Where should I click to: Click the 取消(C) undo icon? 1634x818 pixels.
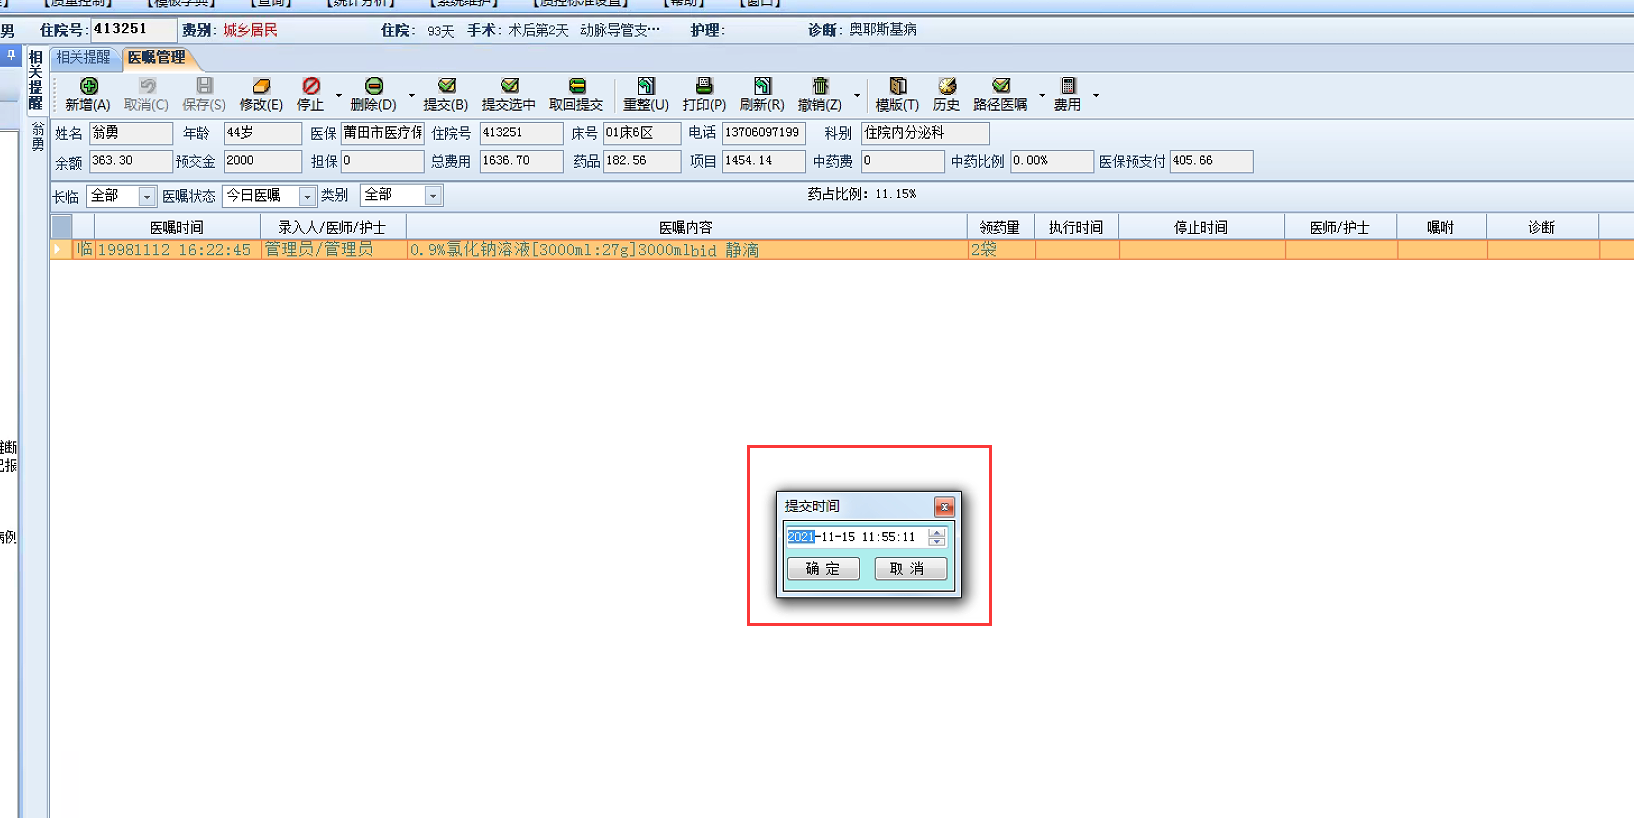(147, 86)
